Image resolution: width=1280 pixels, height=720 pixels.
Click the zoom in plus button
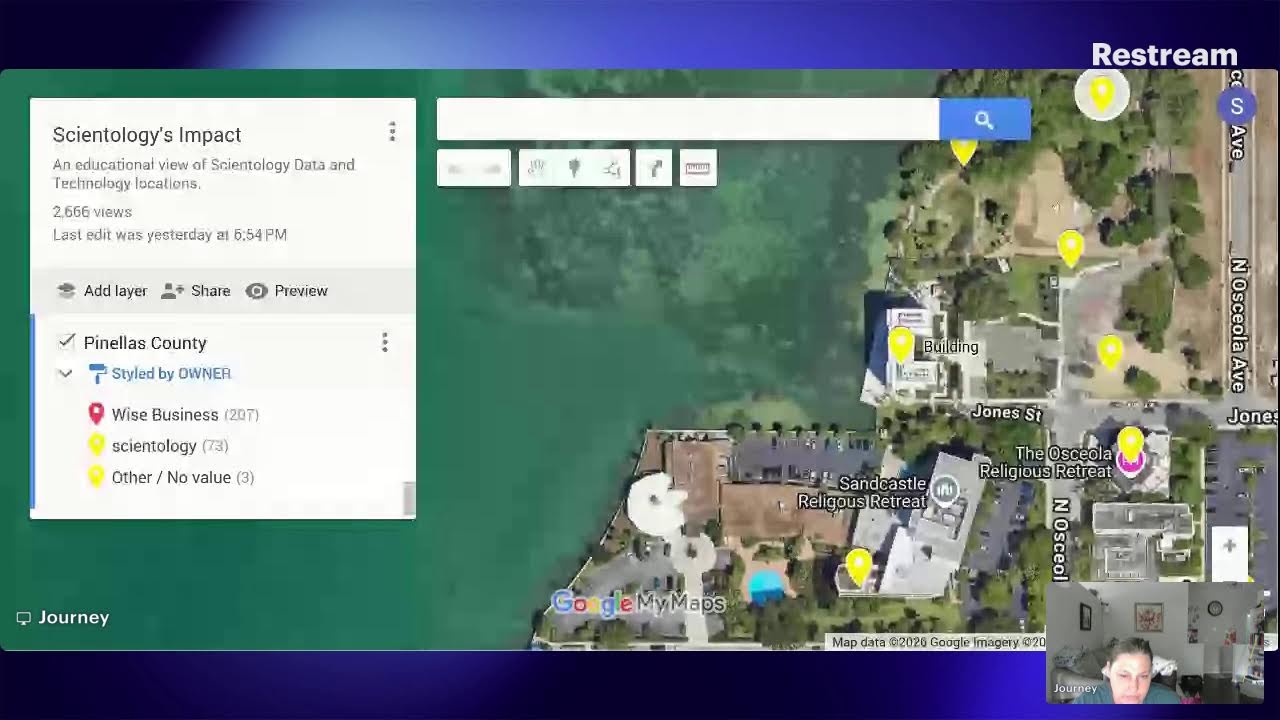click(1229, 546)
